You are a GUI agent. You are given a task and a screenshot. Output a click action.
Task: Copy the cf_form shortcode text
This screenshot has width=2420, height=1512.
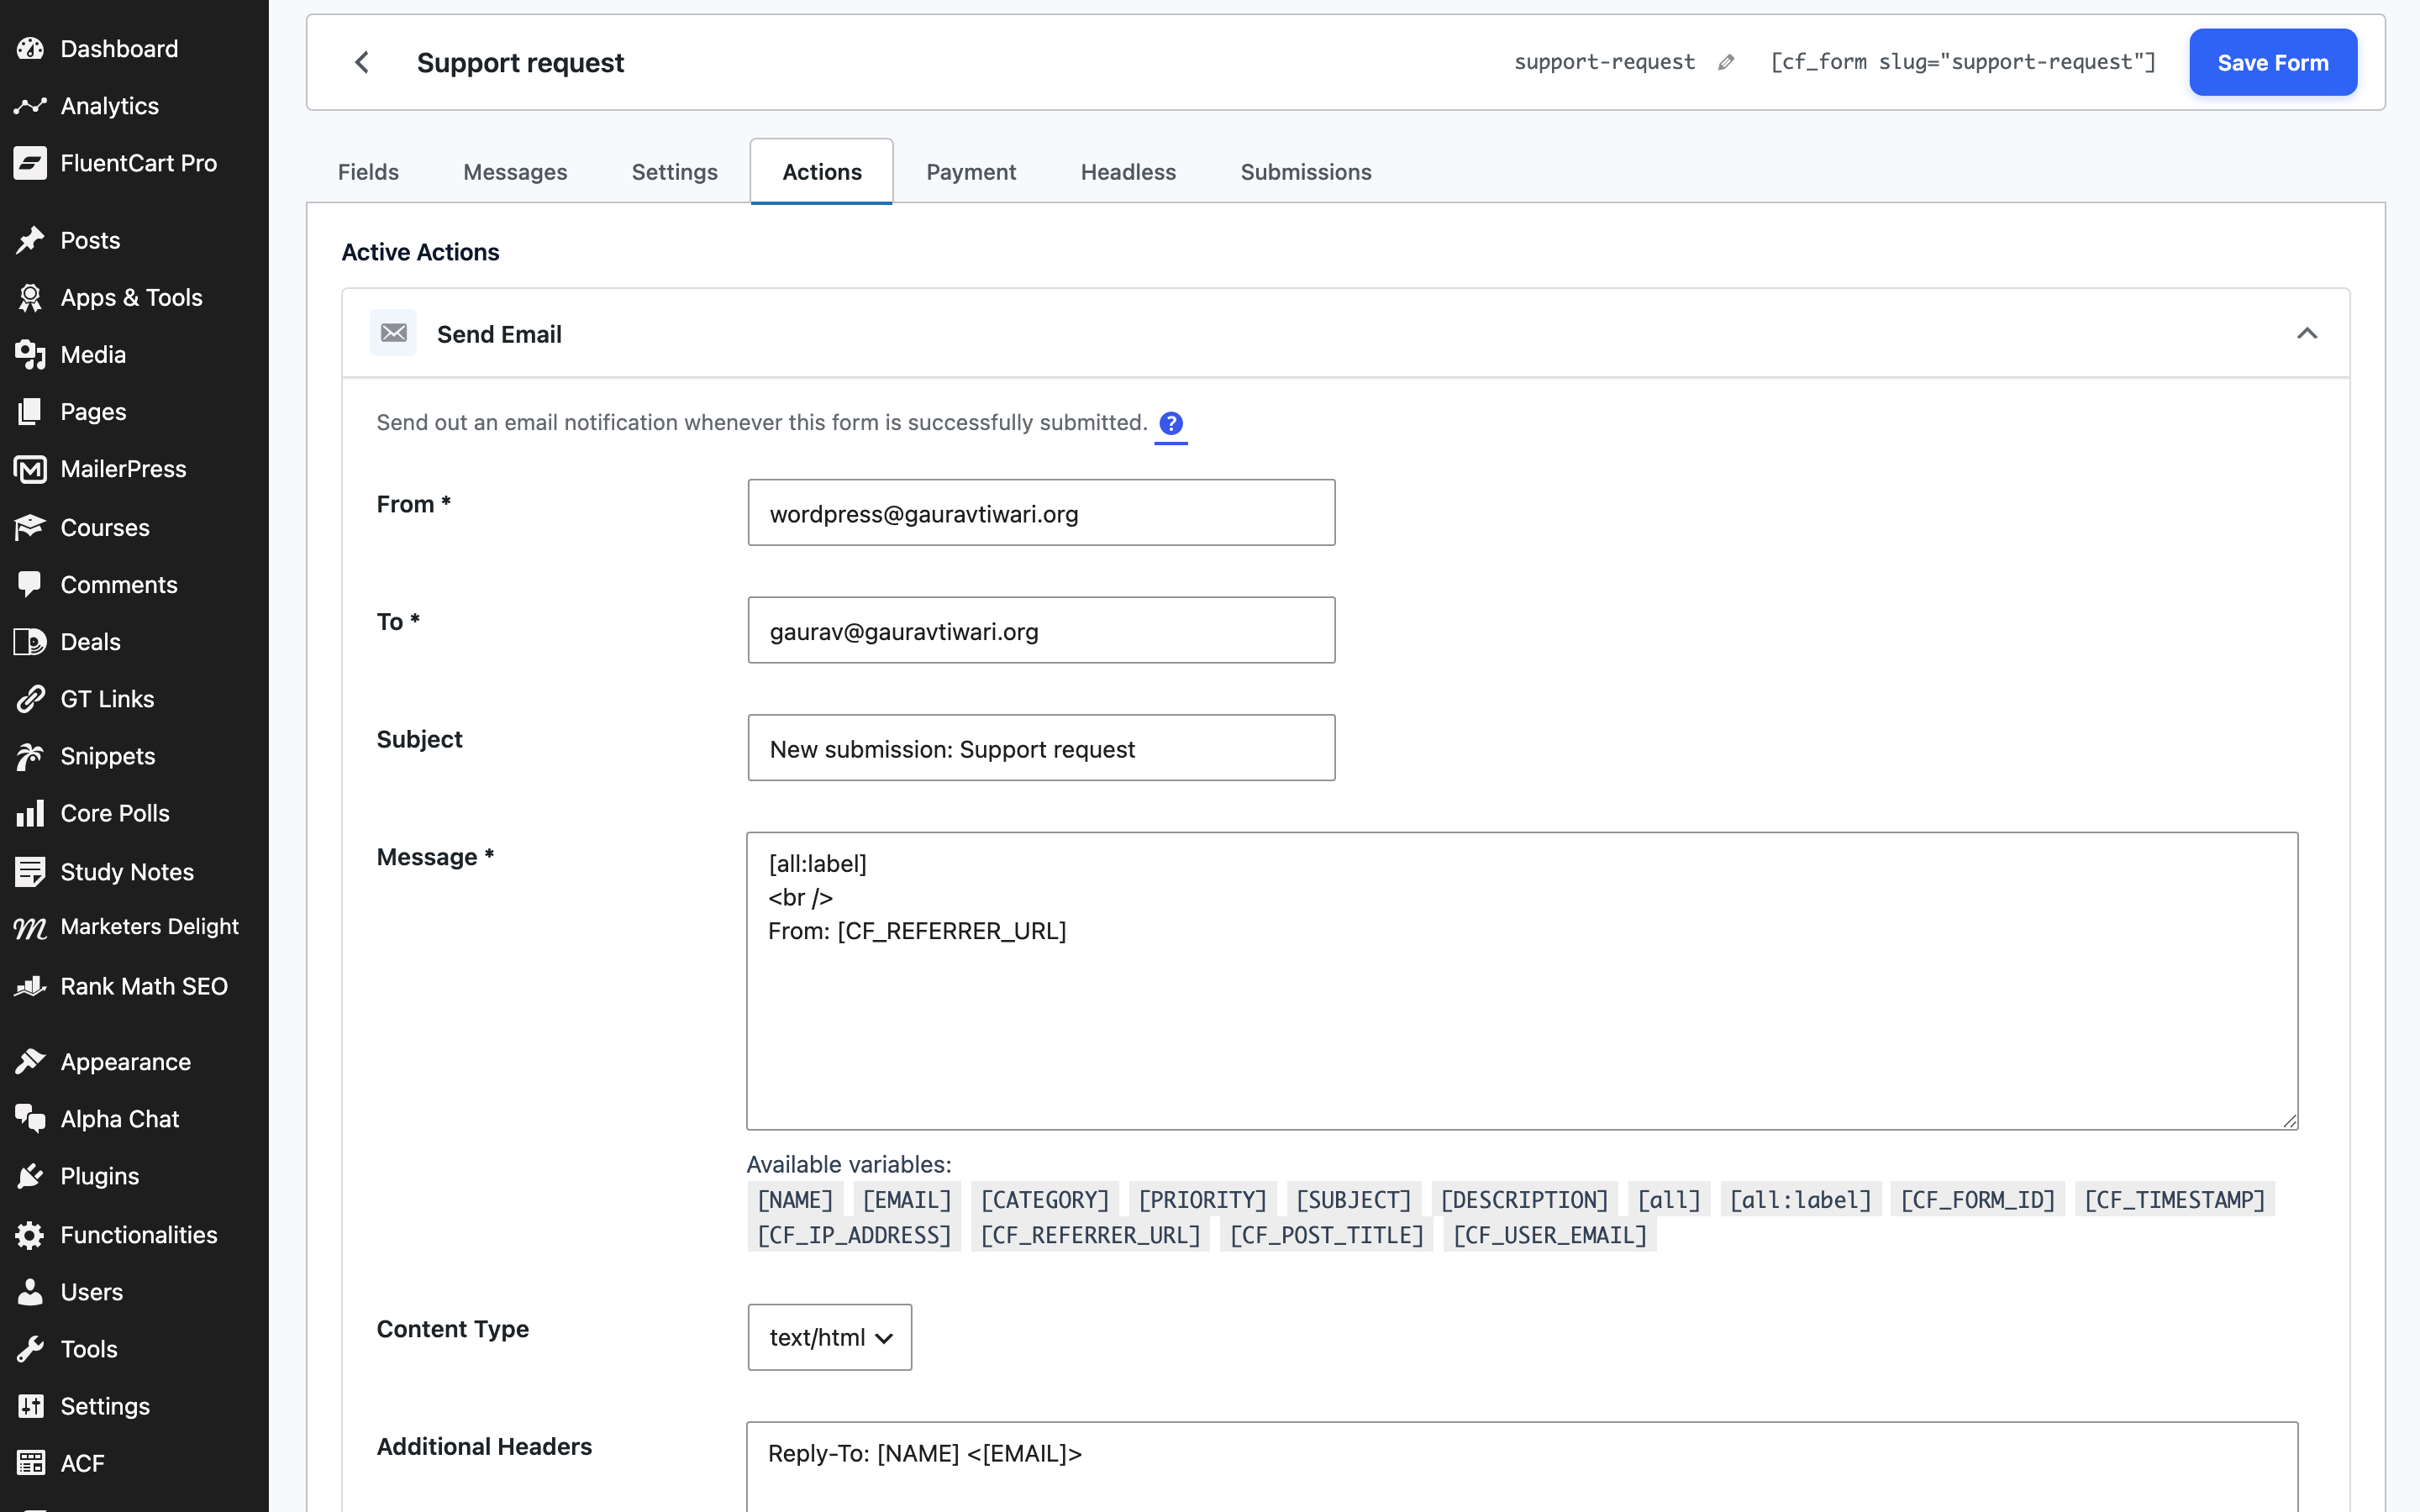(x=1962, y=62)
